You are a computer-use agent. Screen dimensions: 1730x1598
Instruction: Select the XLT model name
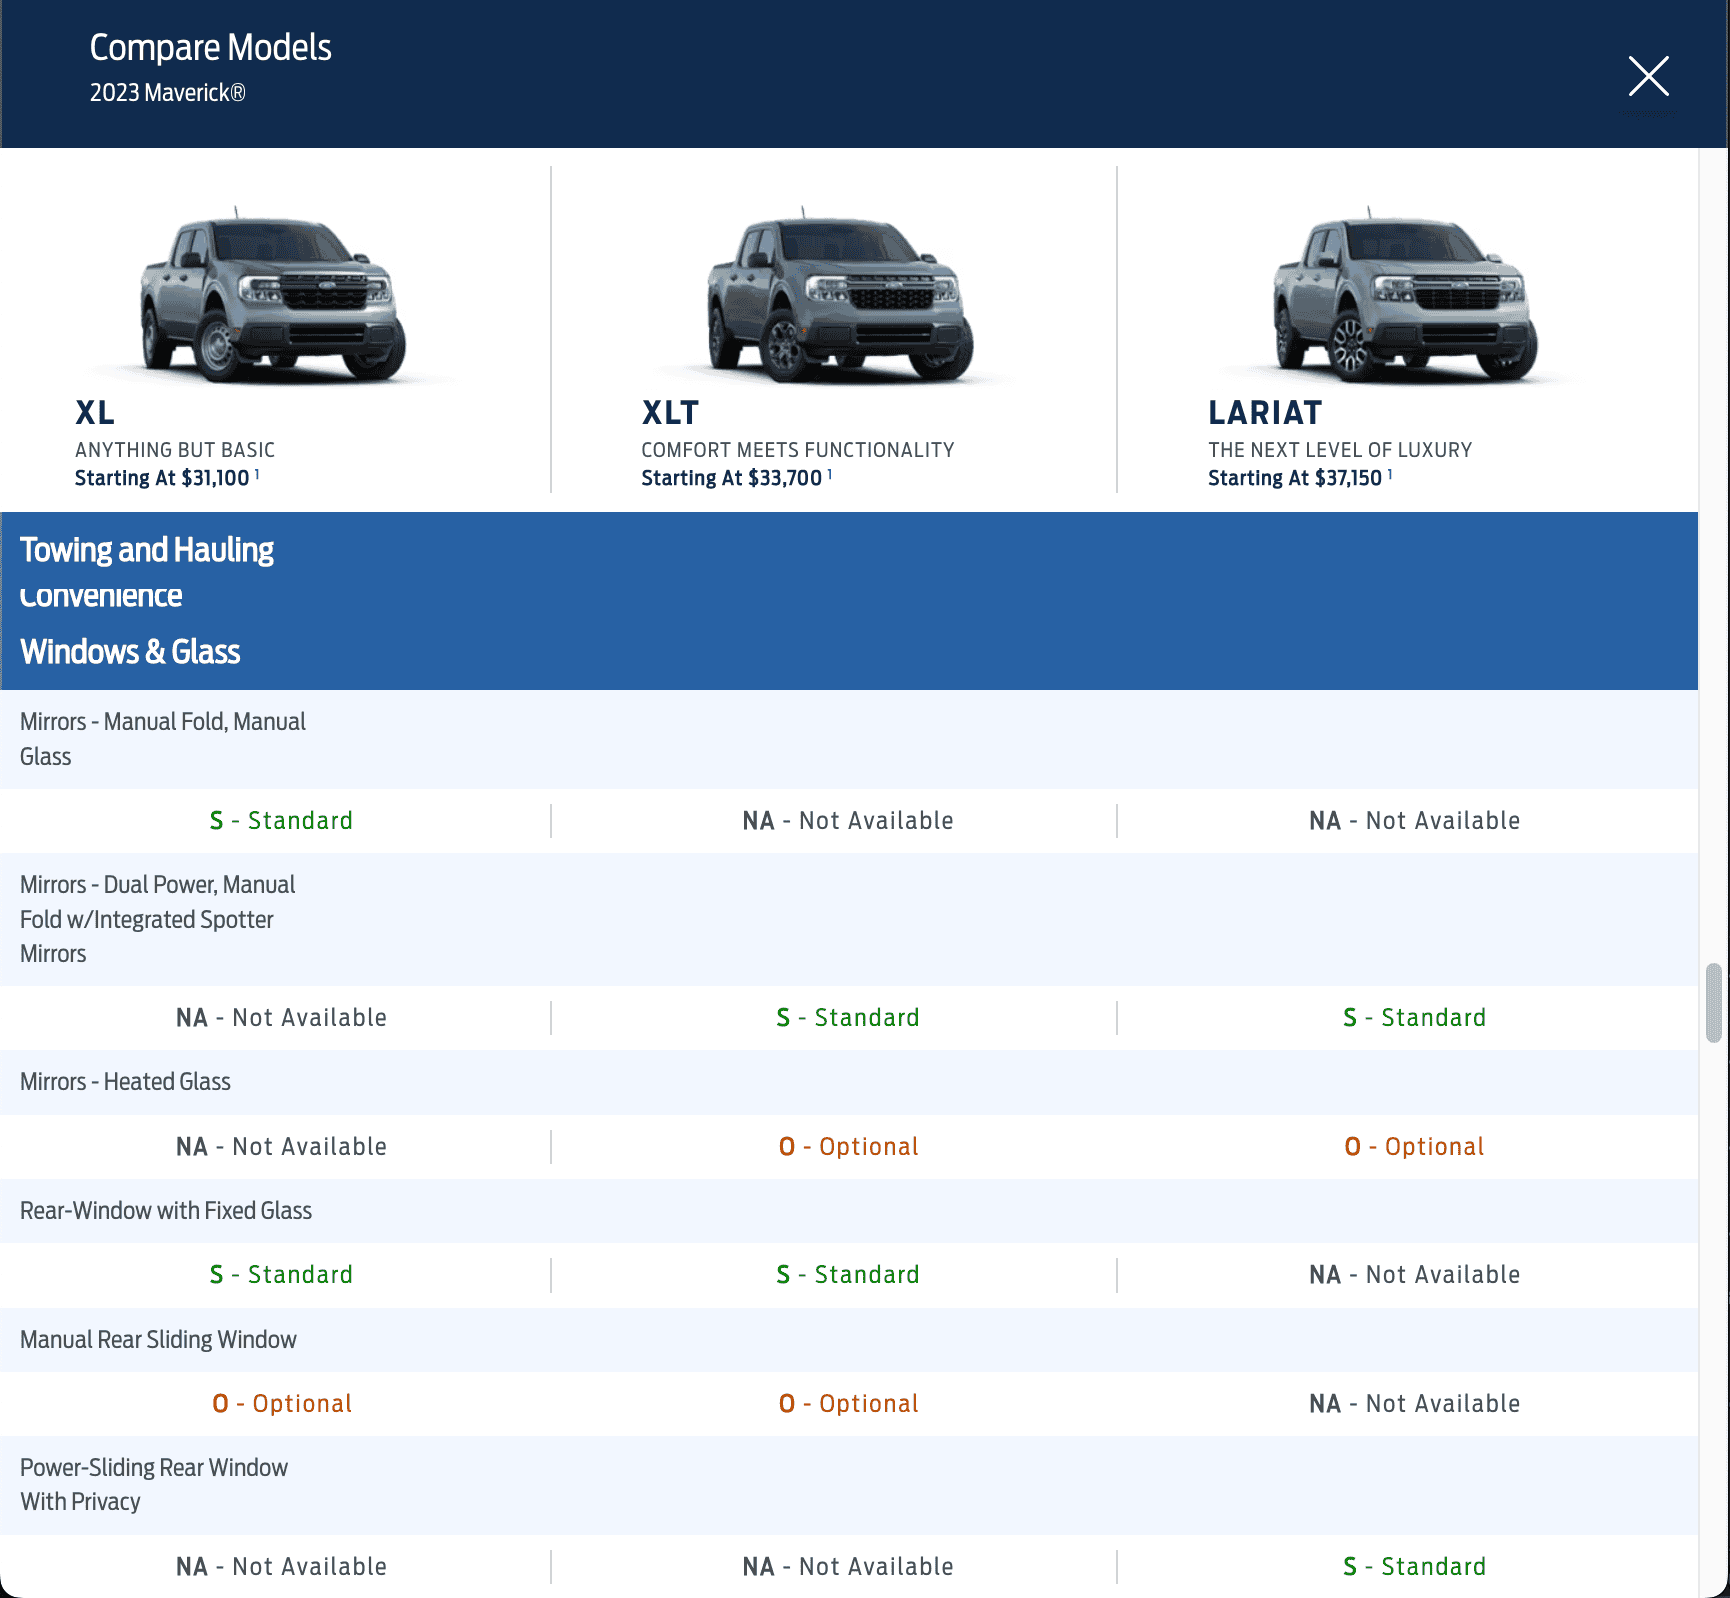[670, 412]
